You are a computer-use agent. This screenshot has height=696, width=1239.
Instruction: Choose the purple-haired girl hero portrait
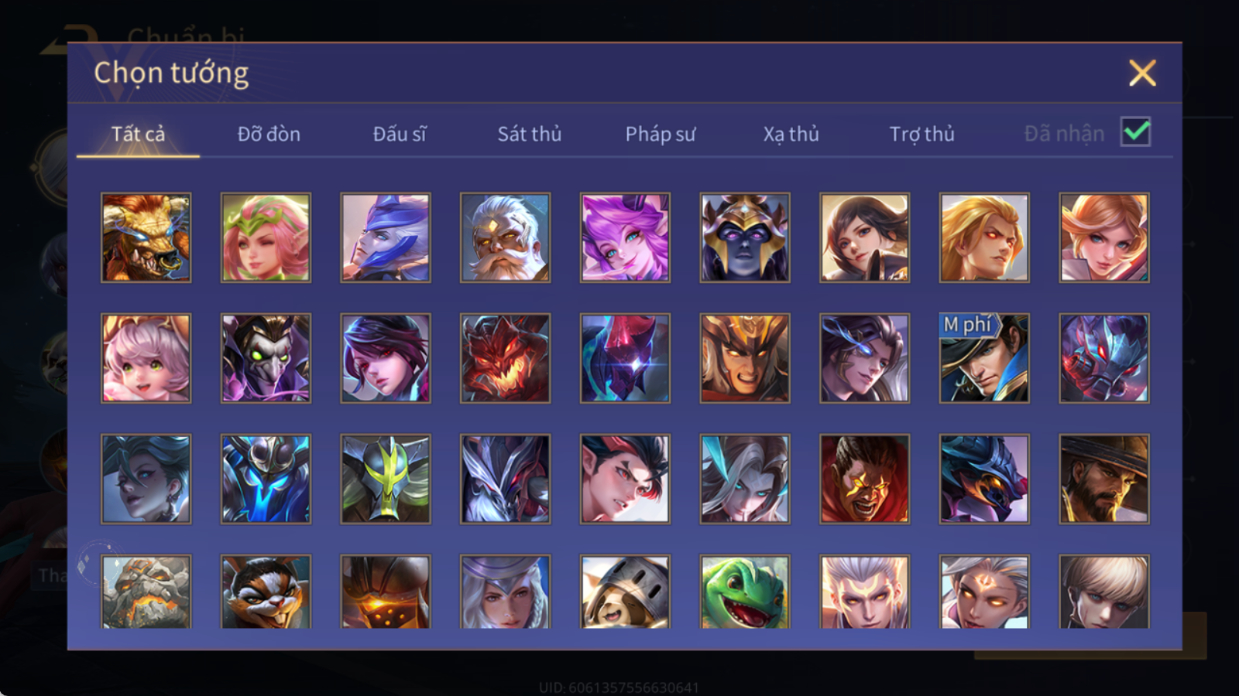coord(625,238)
